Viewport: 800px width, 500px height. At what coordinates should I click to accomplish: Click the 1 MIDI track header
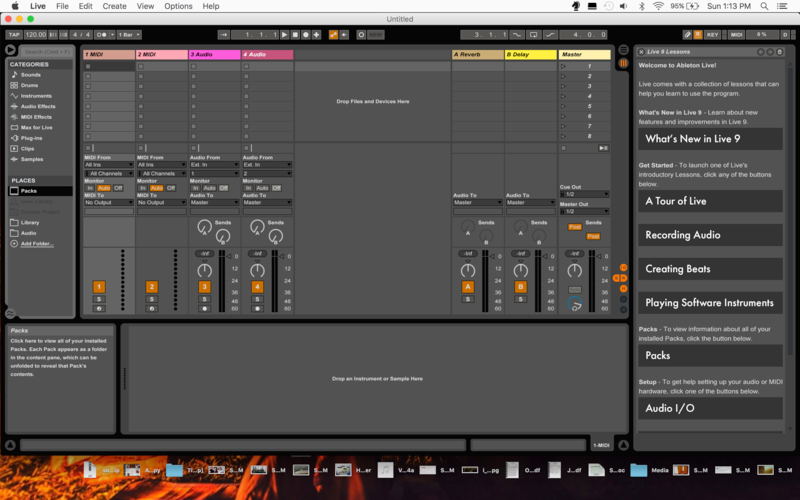tap(109, 54)
